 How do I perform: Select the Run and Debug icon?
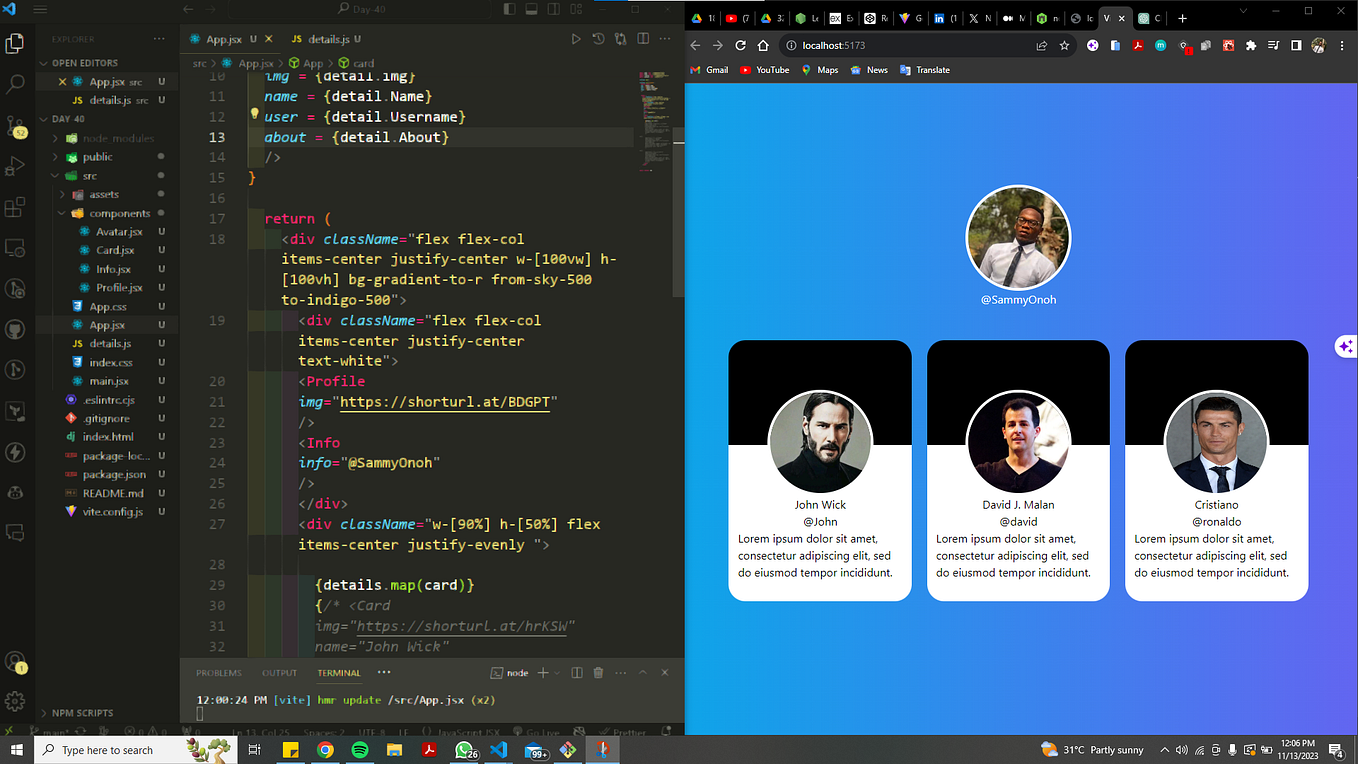[x=15, y=165]
